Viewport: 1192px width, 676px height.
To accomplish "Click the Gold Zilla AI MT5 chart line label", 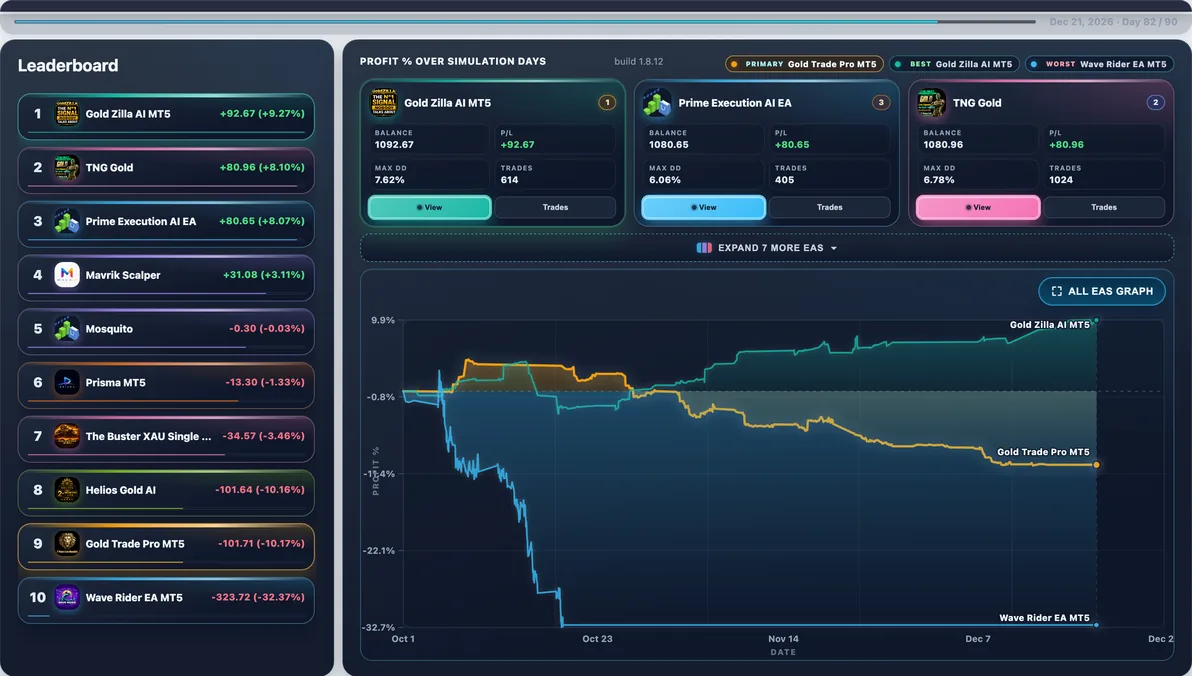I will [1049, 325].
